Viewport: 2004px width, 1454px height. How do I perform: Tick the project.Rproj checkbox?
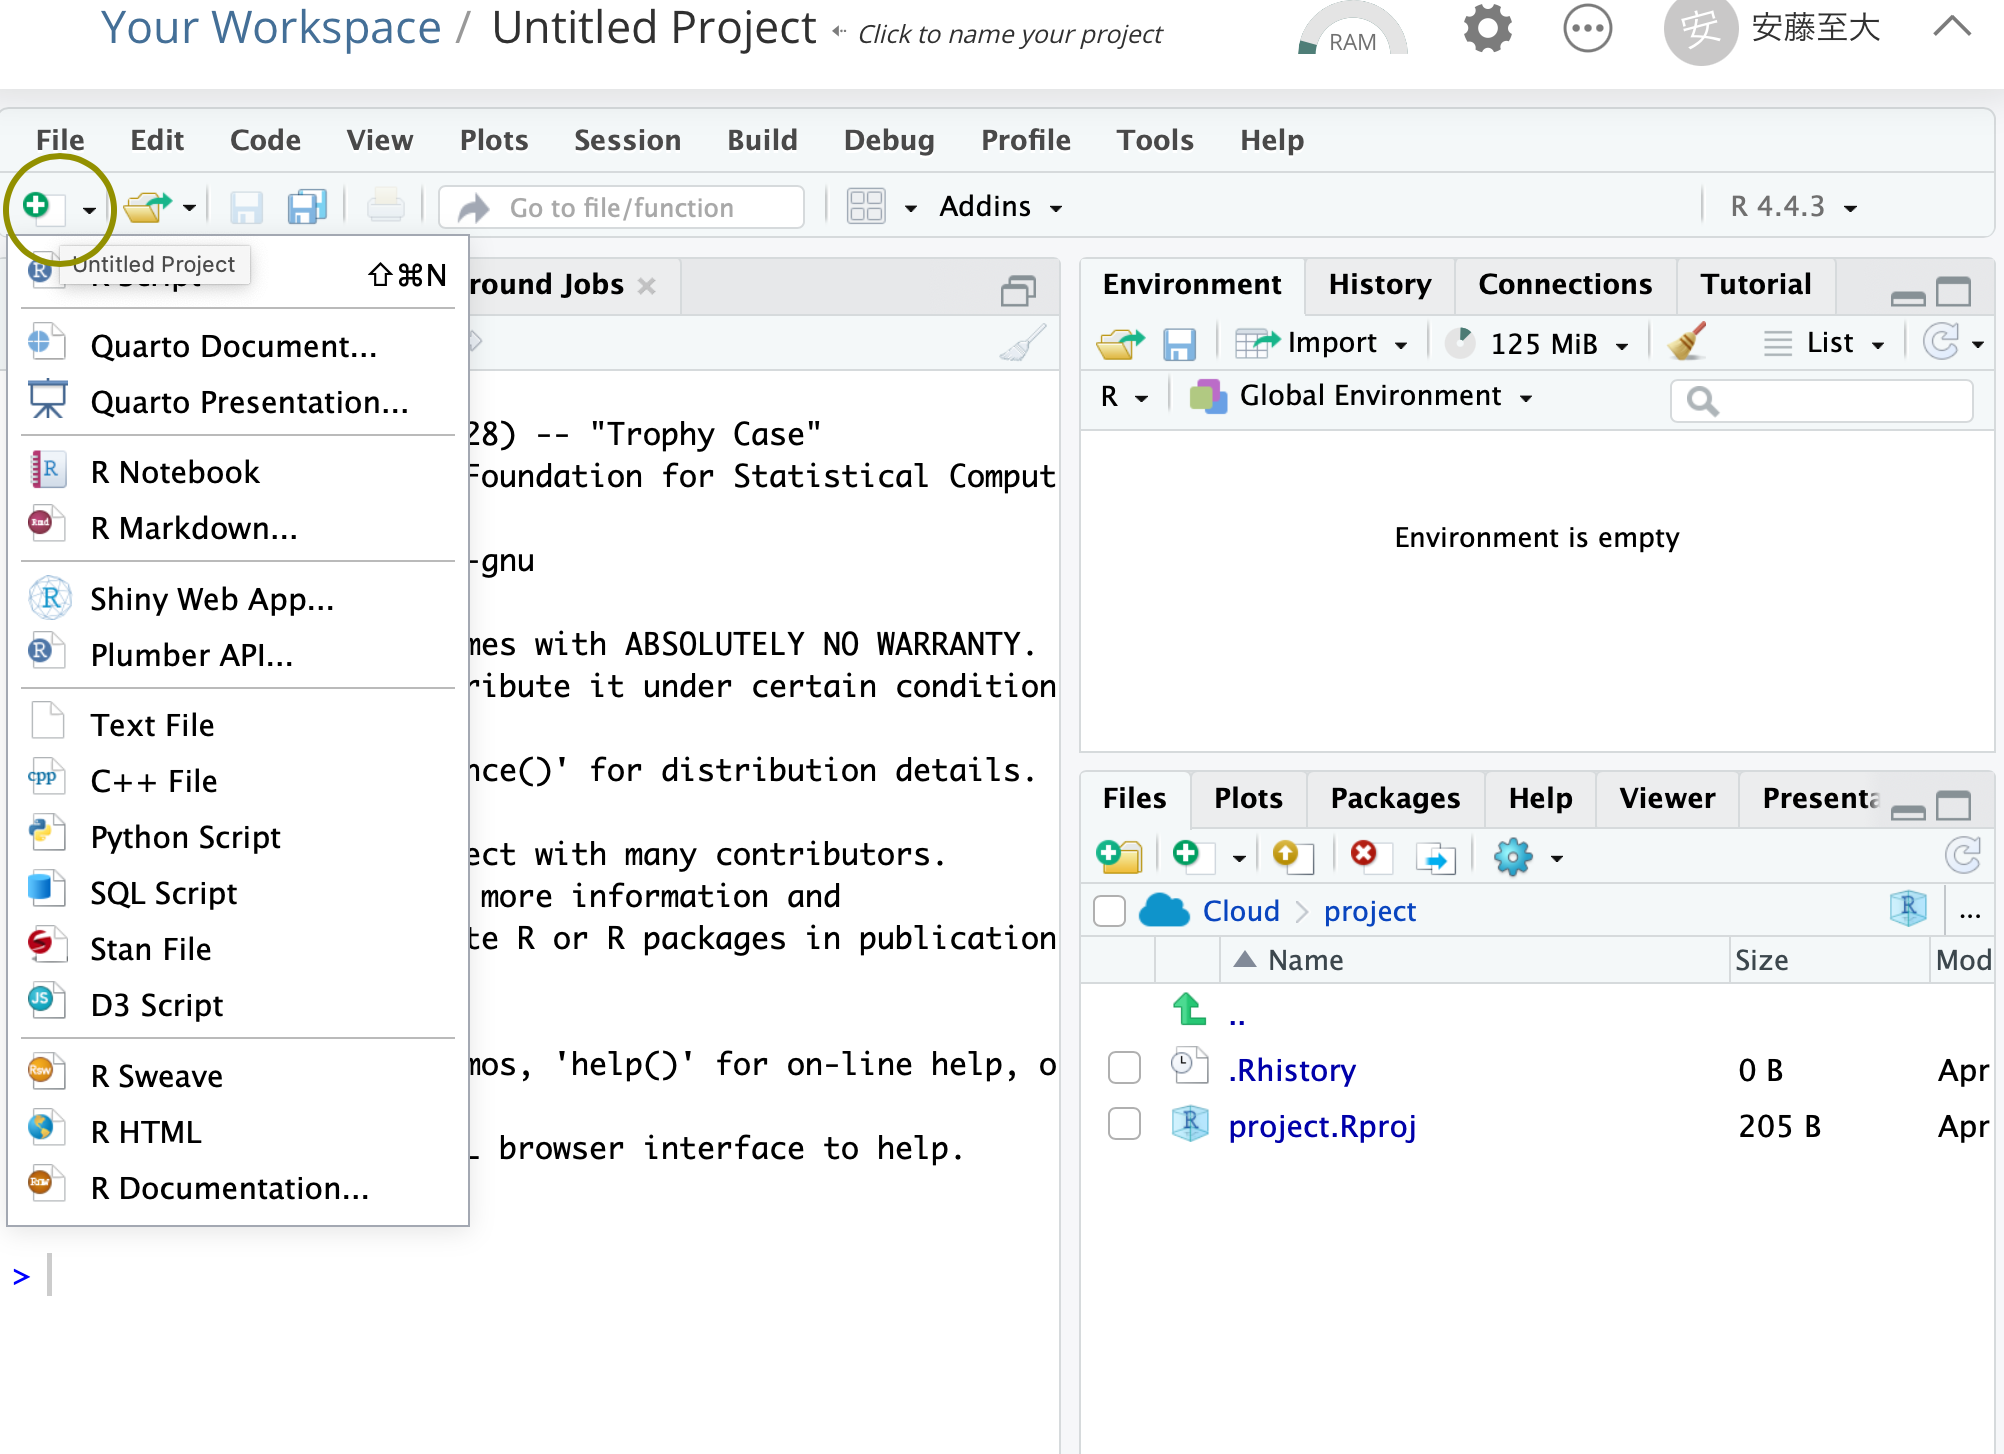(x=1124, y=1124)
